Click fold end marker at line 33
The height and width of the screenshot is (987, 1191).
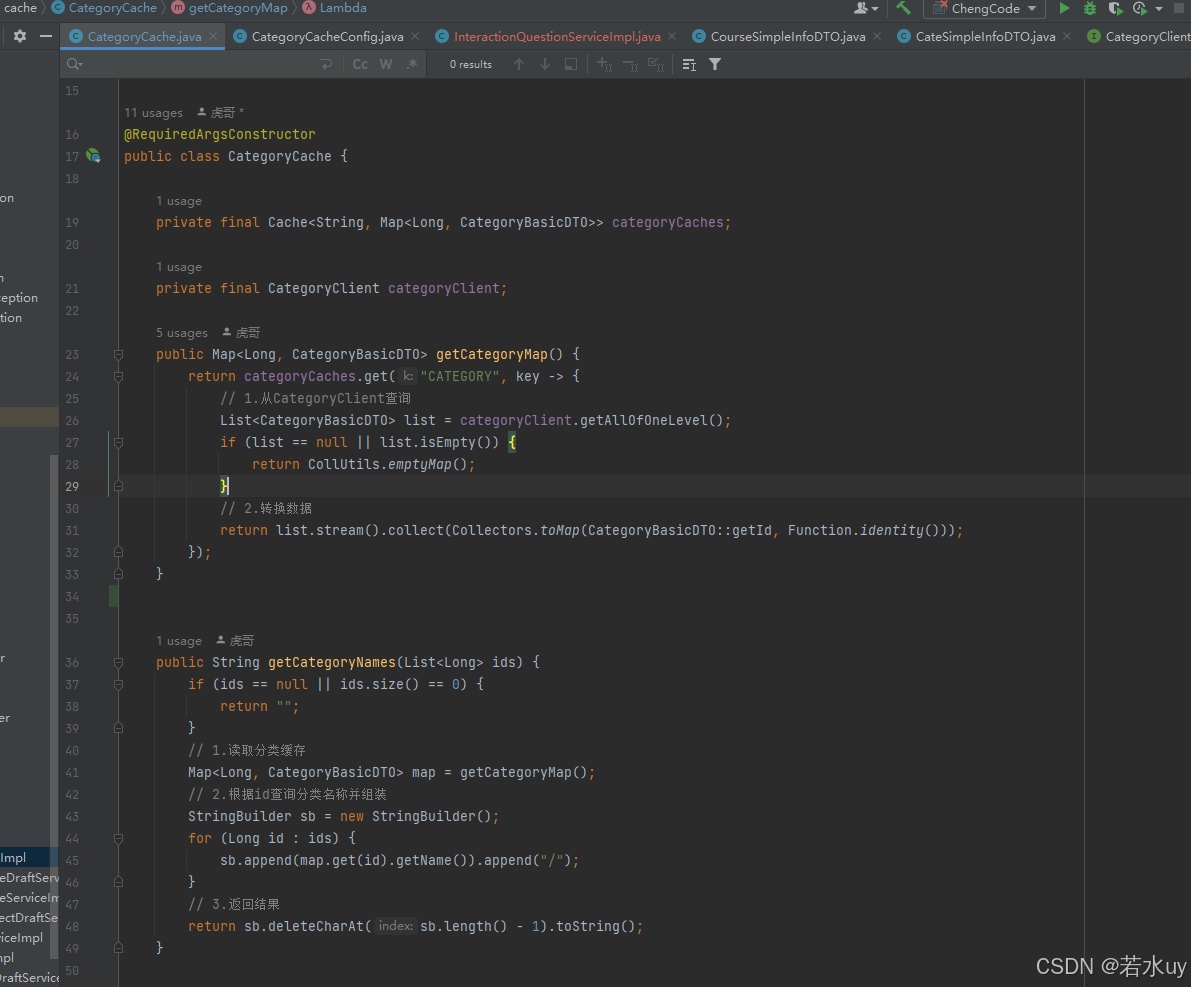118,574
